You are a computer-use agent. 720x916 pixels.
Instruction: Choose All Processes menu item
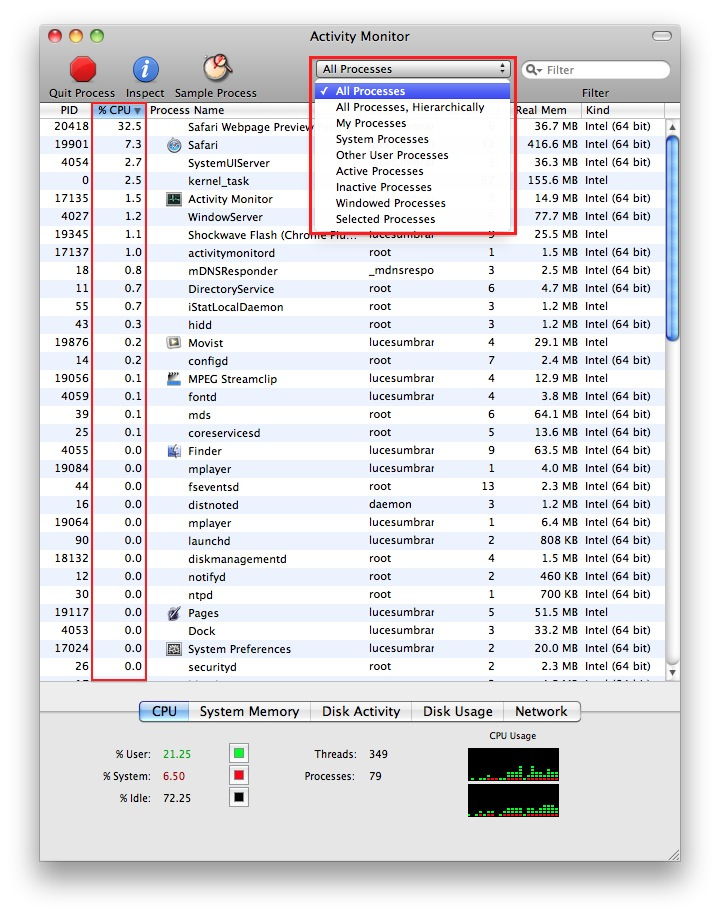click(413, 91)
